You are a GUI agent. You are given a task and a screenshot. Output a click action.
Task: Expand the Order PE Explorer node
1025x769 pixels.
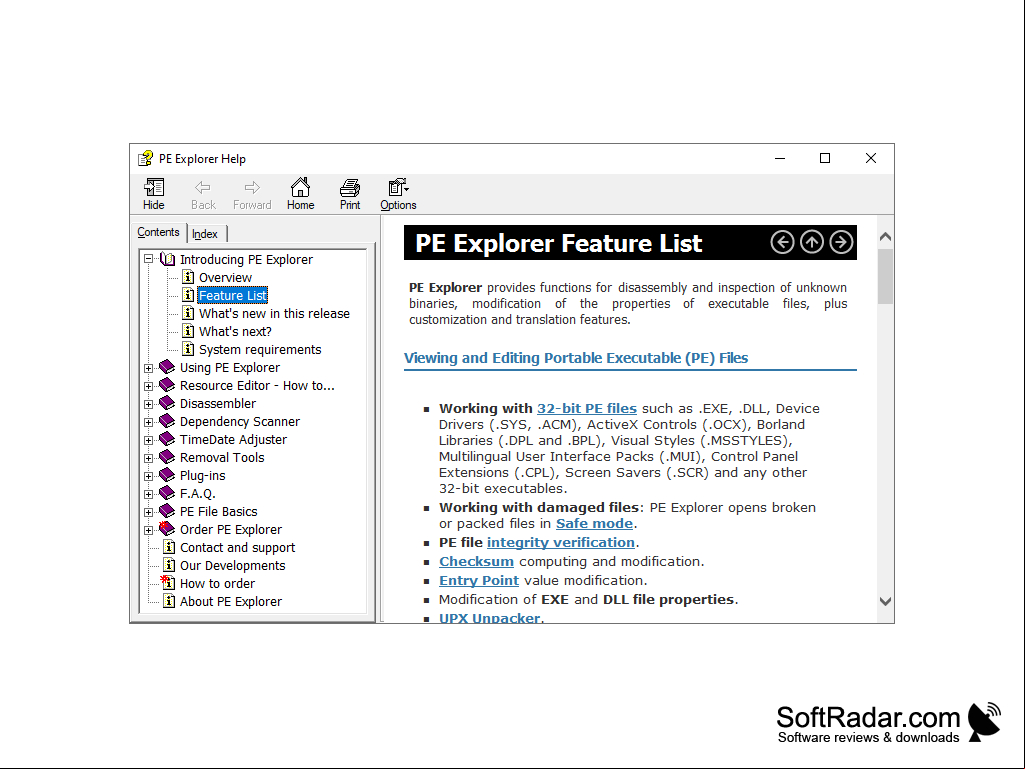(148, 530)
